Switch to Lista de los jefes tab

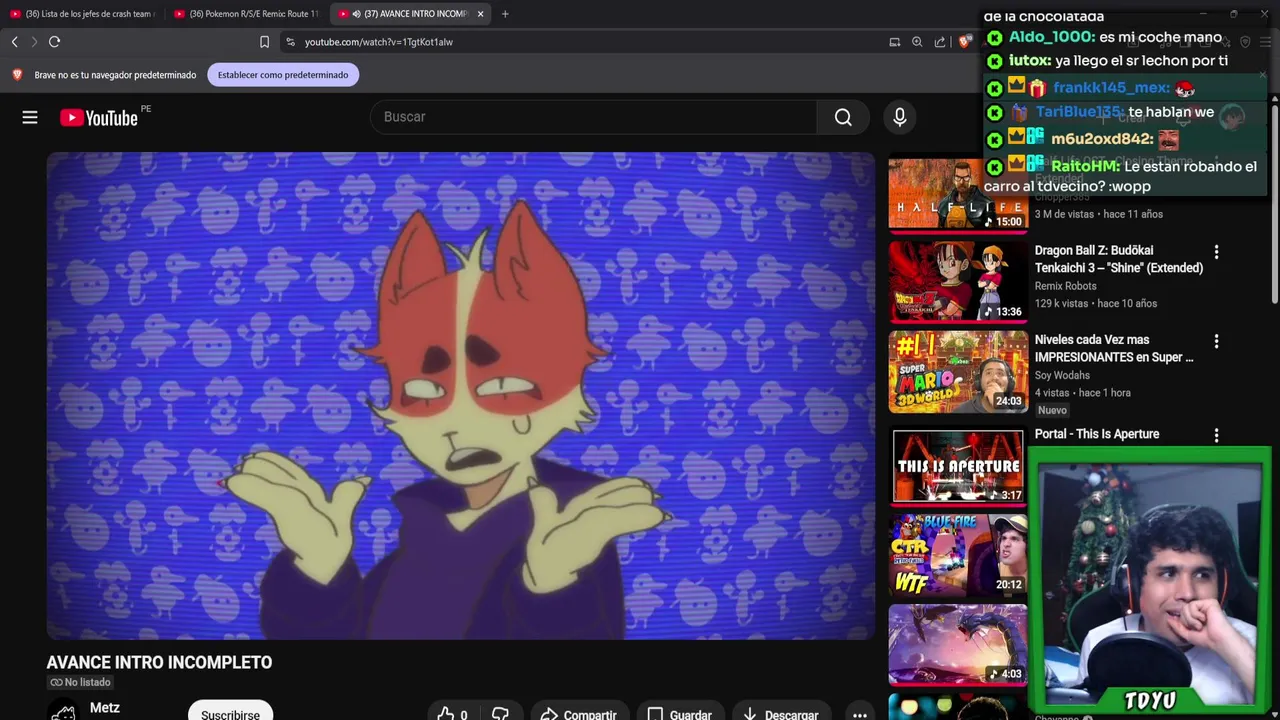click(x=82, y=14)
